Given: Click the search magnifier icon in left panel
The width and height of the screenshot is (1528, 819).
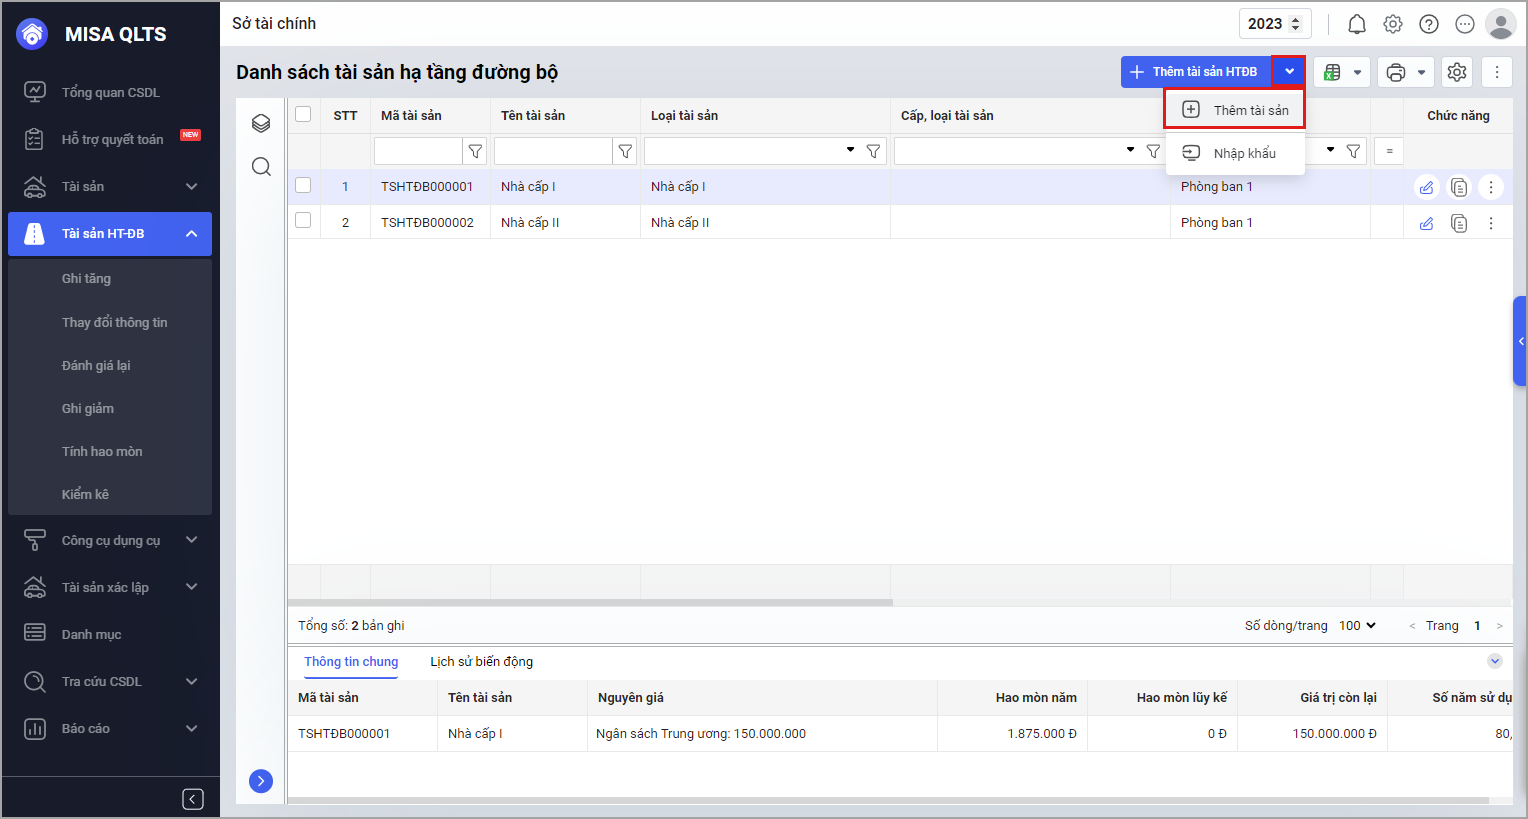Looking at the screenshot, I should pyautogui.click(x=261, y=166).
